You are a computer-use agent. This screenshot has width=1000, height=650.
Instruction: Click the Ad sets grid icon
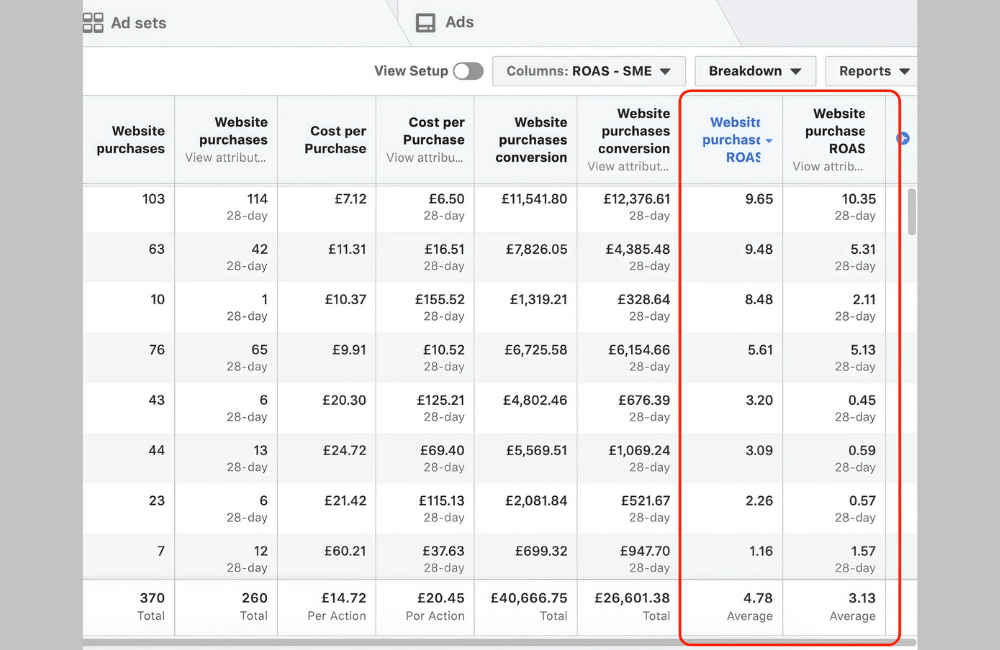[x=91, y=22]
